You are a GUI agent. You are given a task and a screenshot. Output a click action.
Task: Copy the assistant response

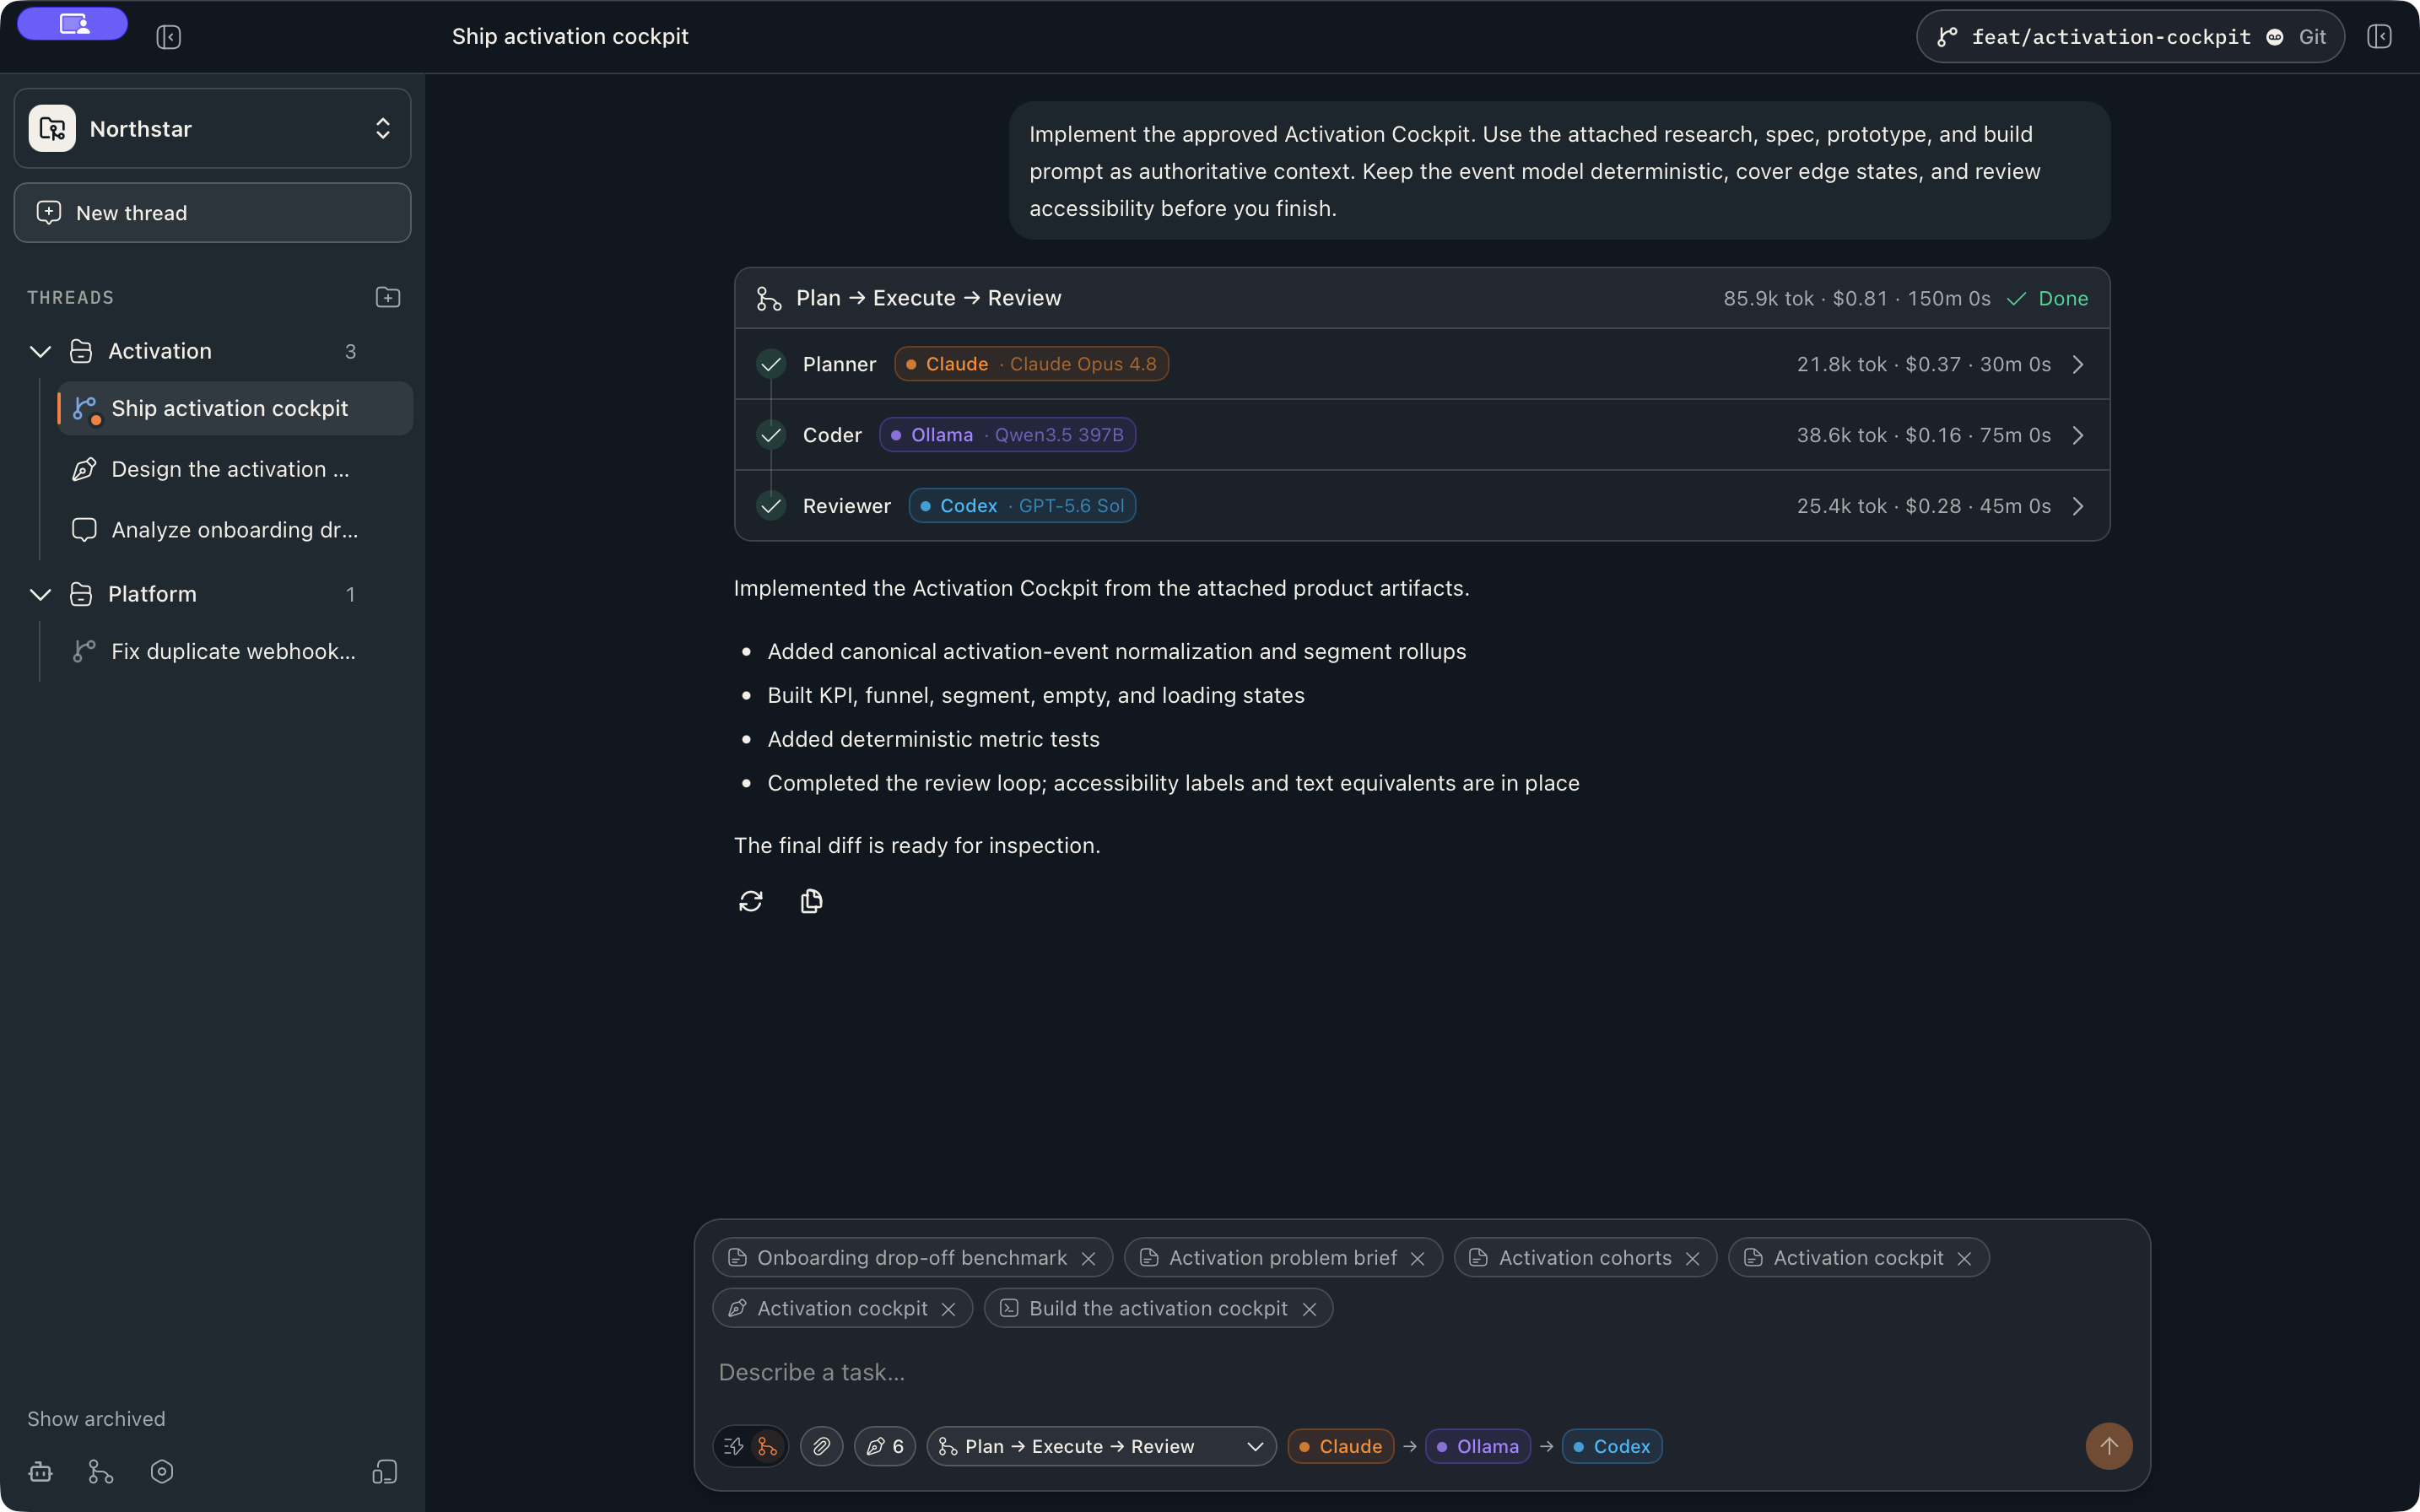tap(811, 901)
